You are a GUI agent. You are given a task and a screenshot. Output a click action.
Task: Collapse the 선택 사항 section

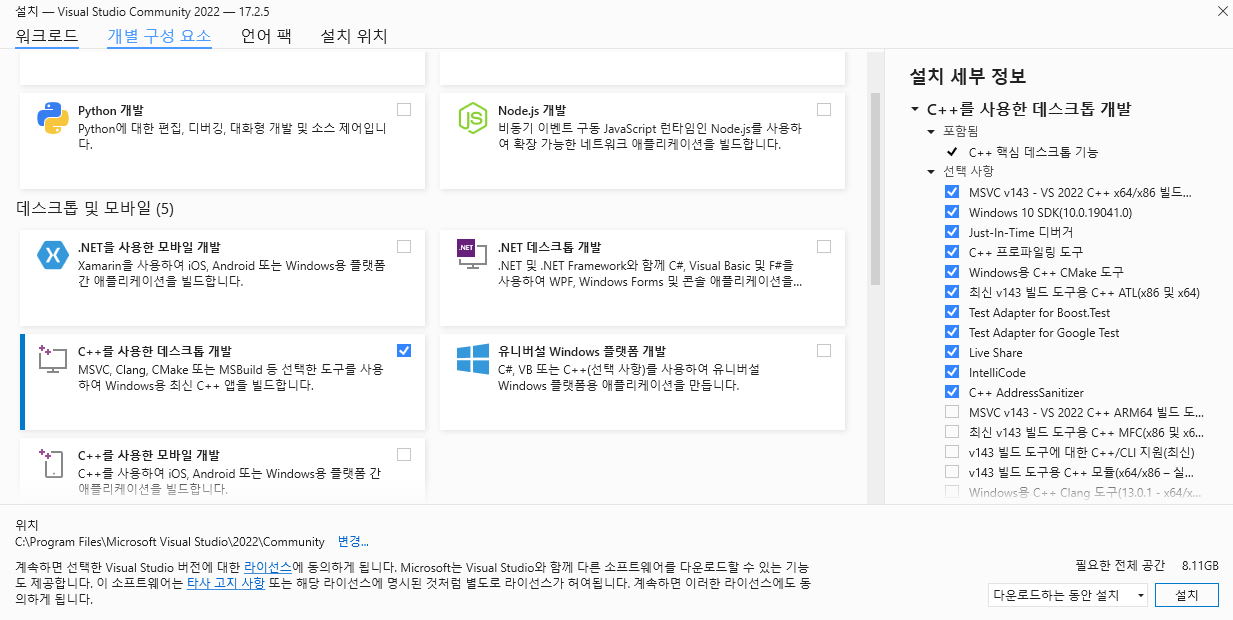931,171
